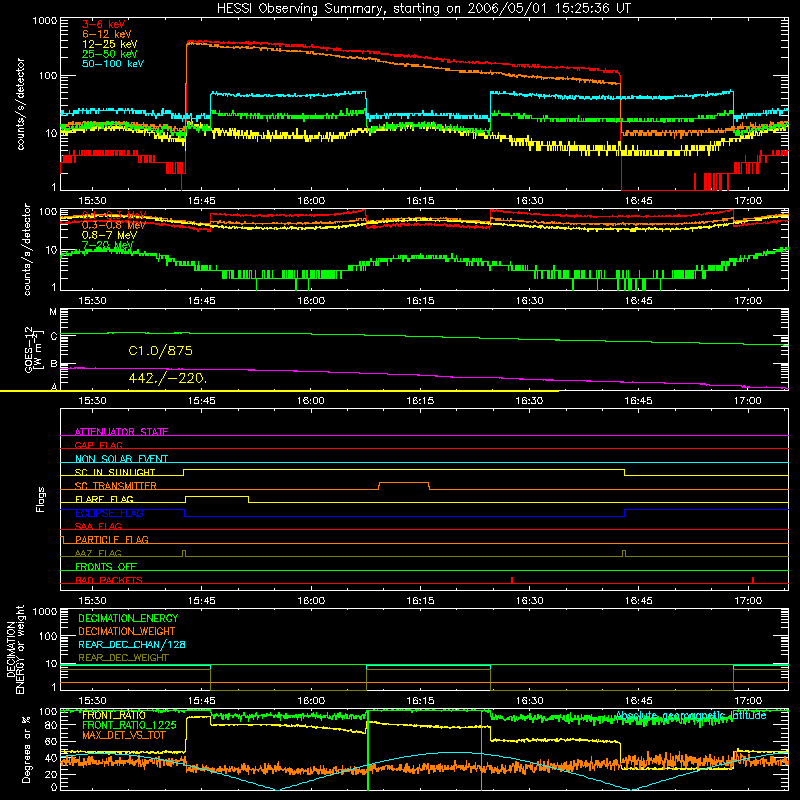This screenshot has width=800, height=800.
Task: Click 15:45 time label below top keV panel
Action: click(202, 201)
